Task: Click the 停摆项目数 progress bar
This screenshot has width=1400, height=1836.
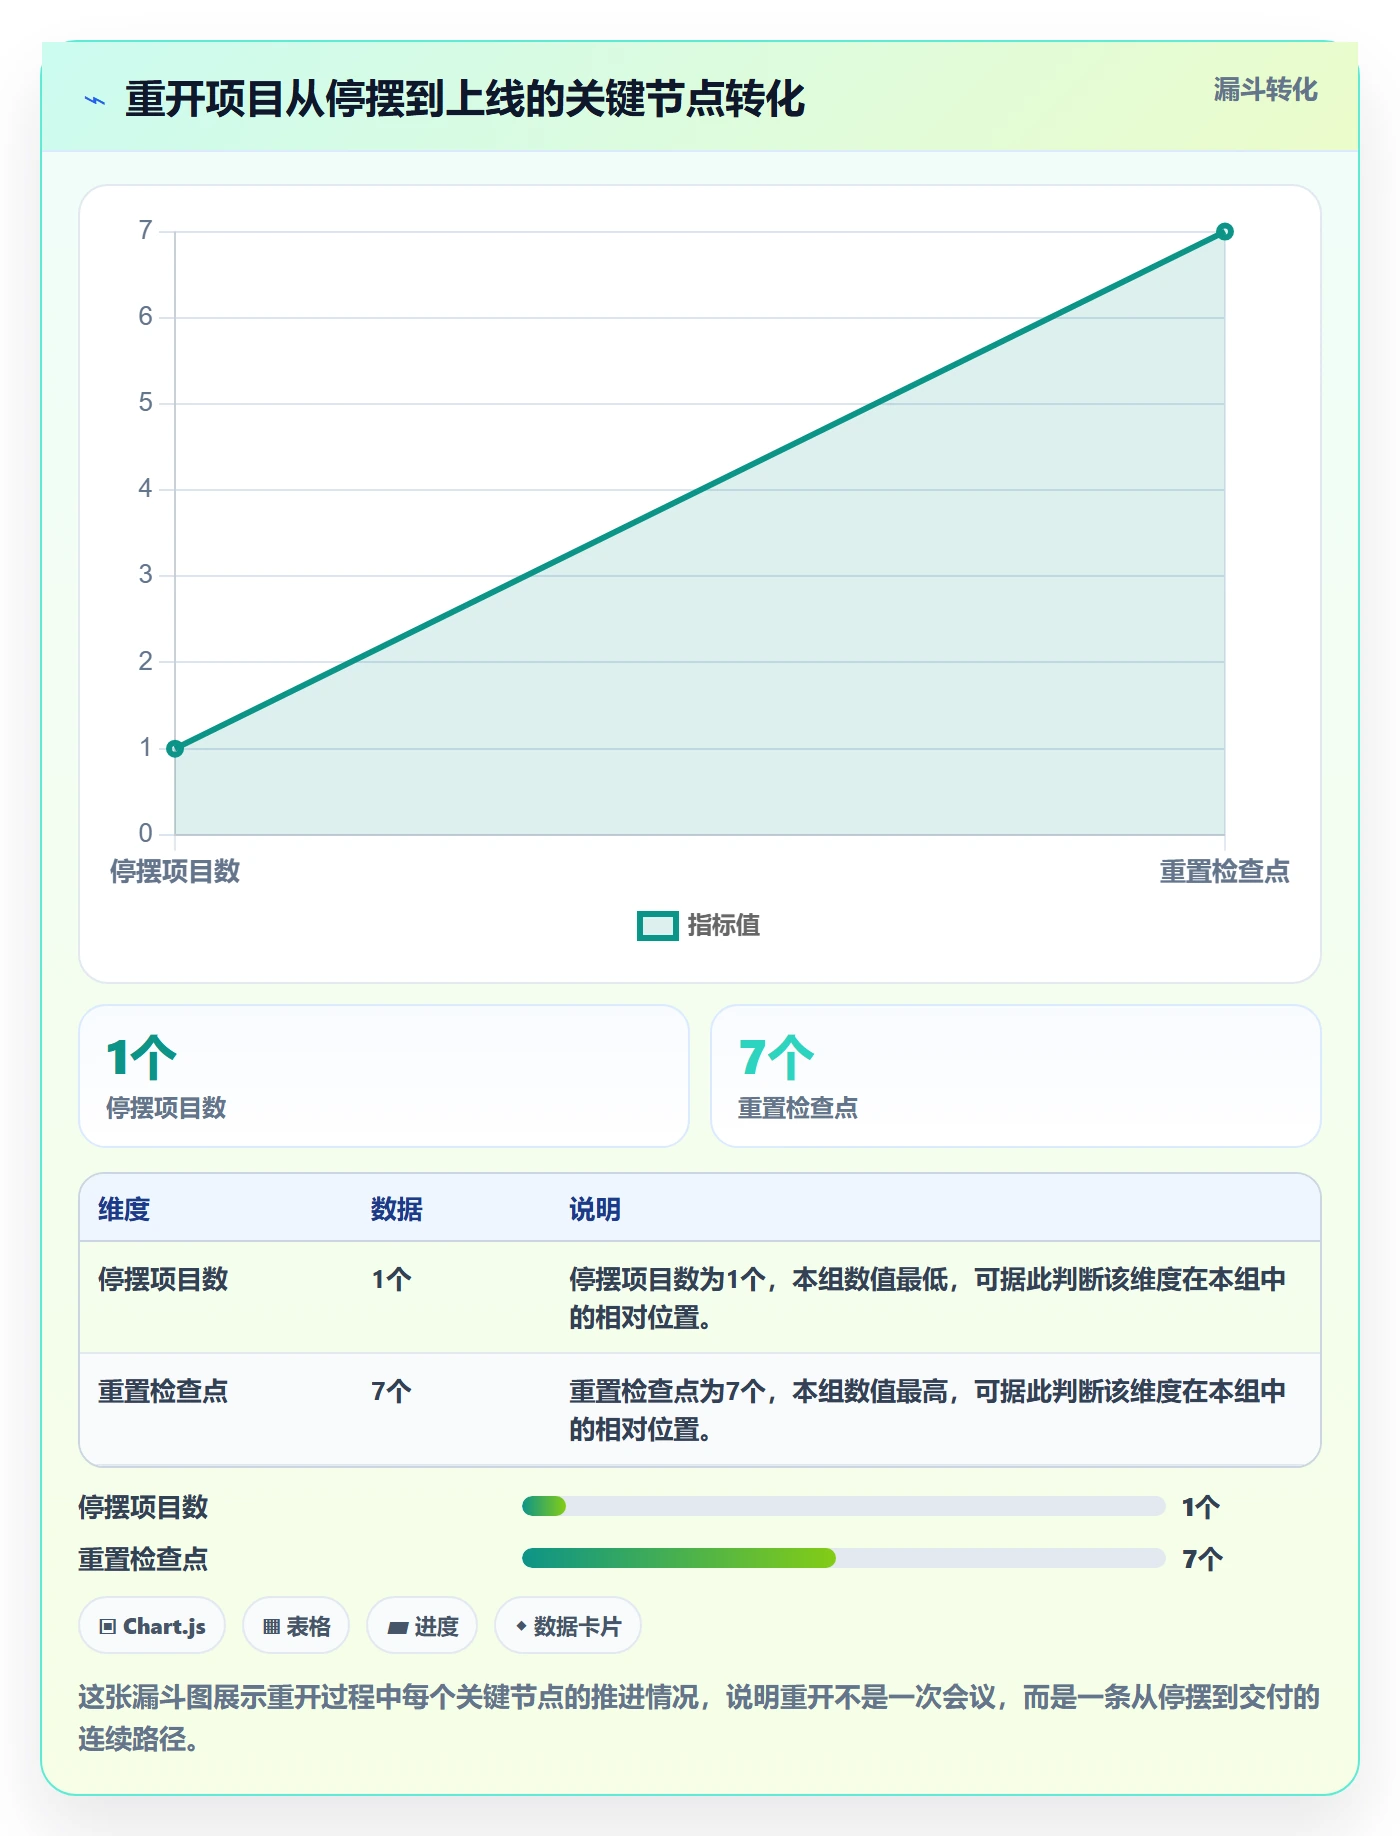Action: tap(843, 1506)
